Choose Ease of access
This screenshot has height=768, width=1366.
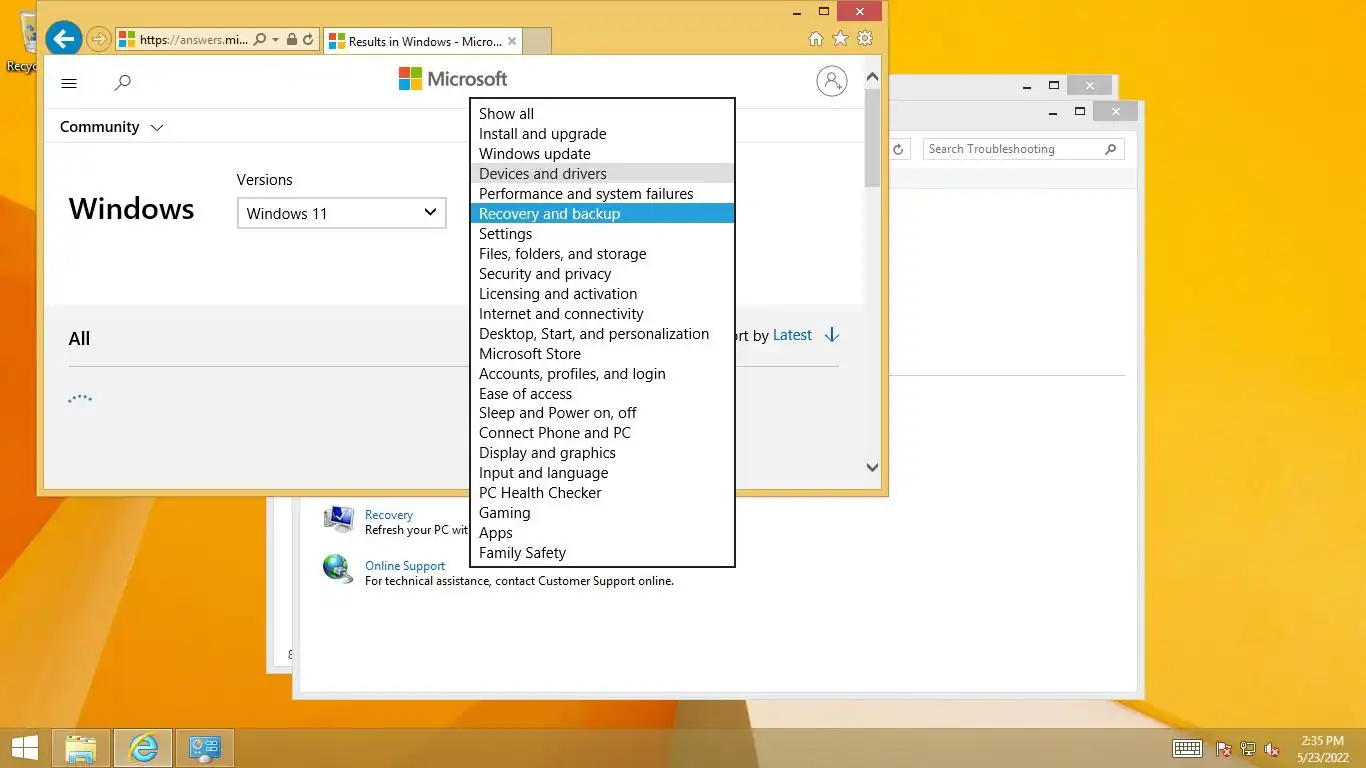click(x=602, y=394)
